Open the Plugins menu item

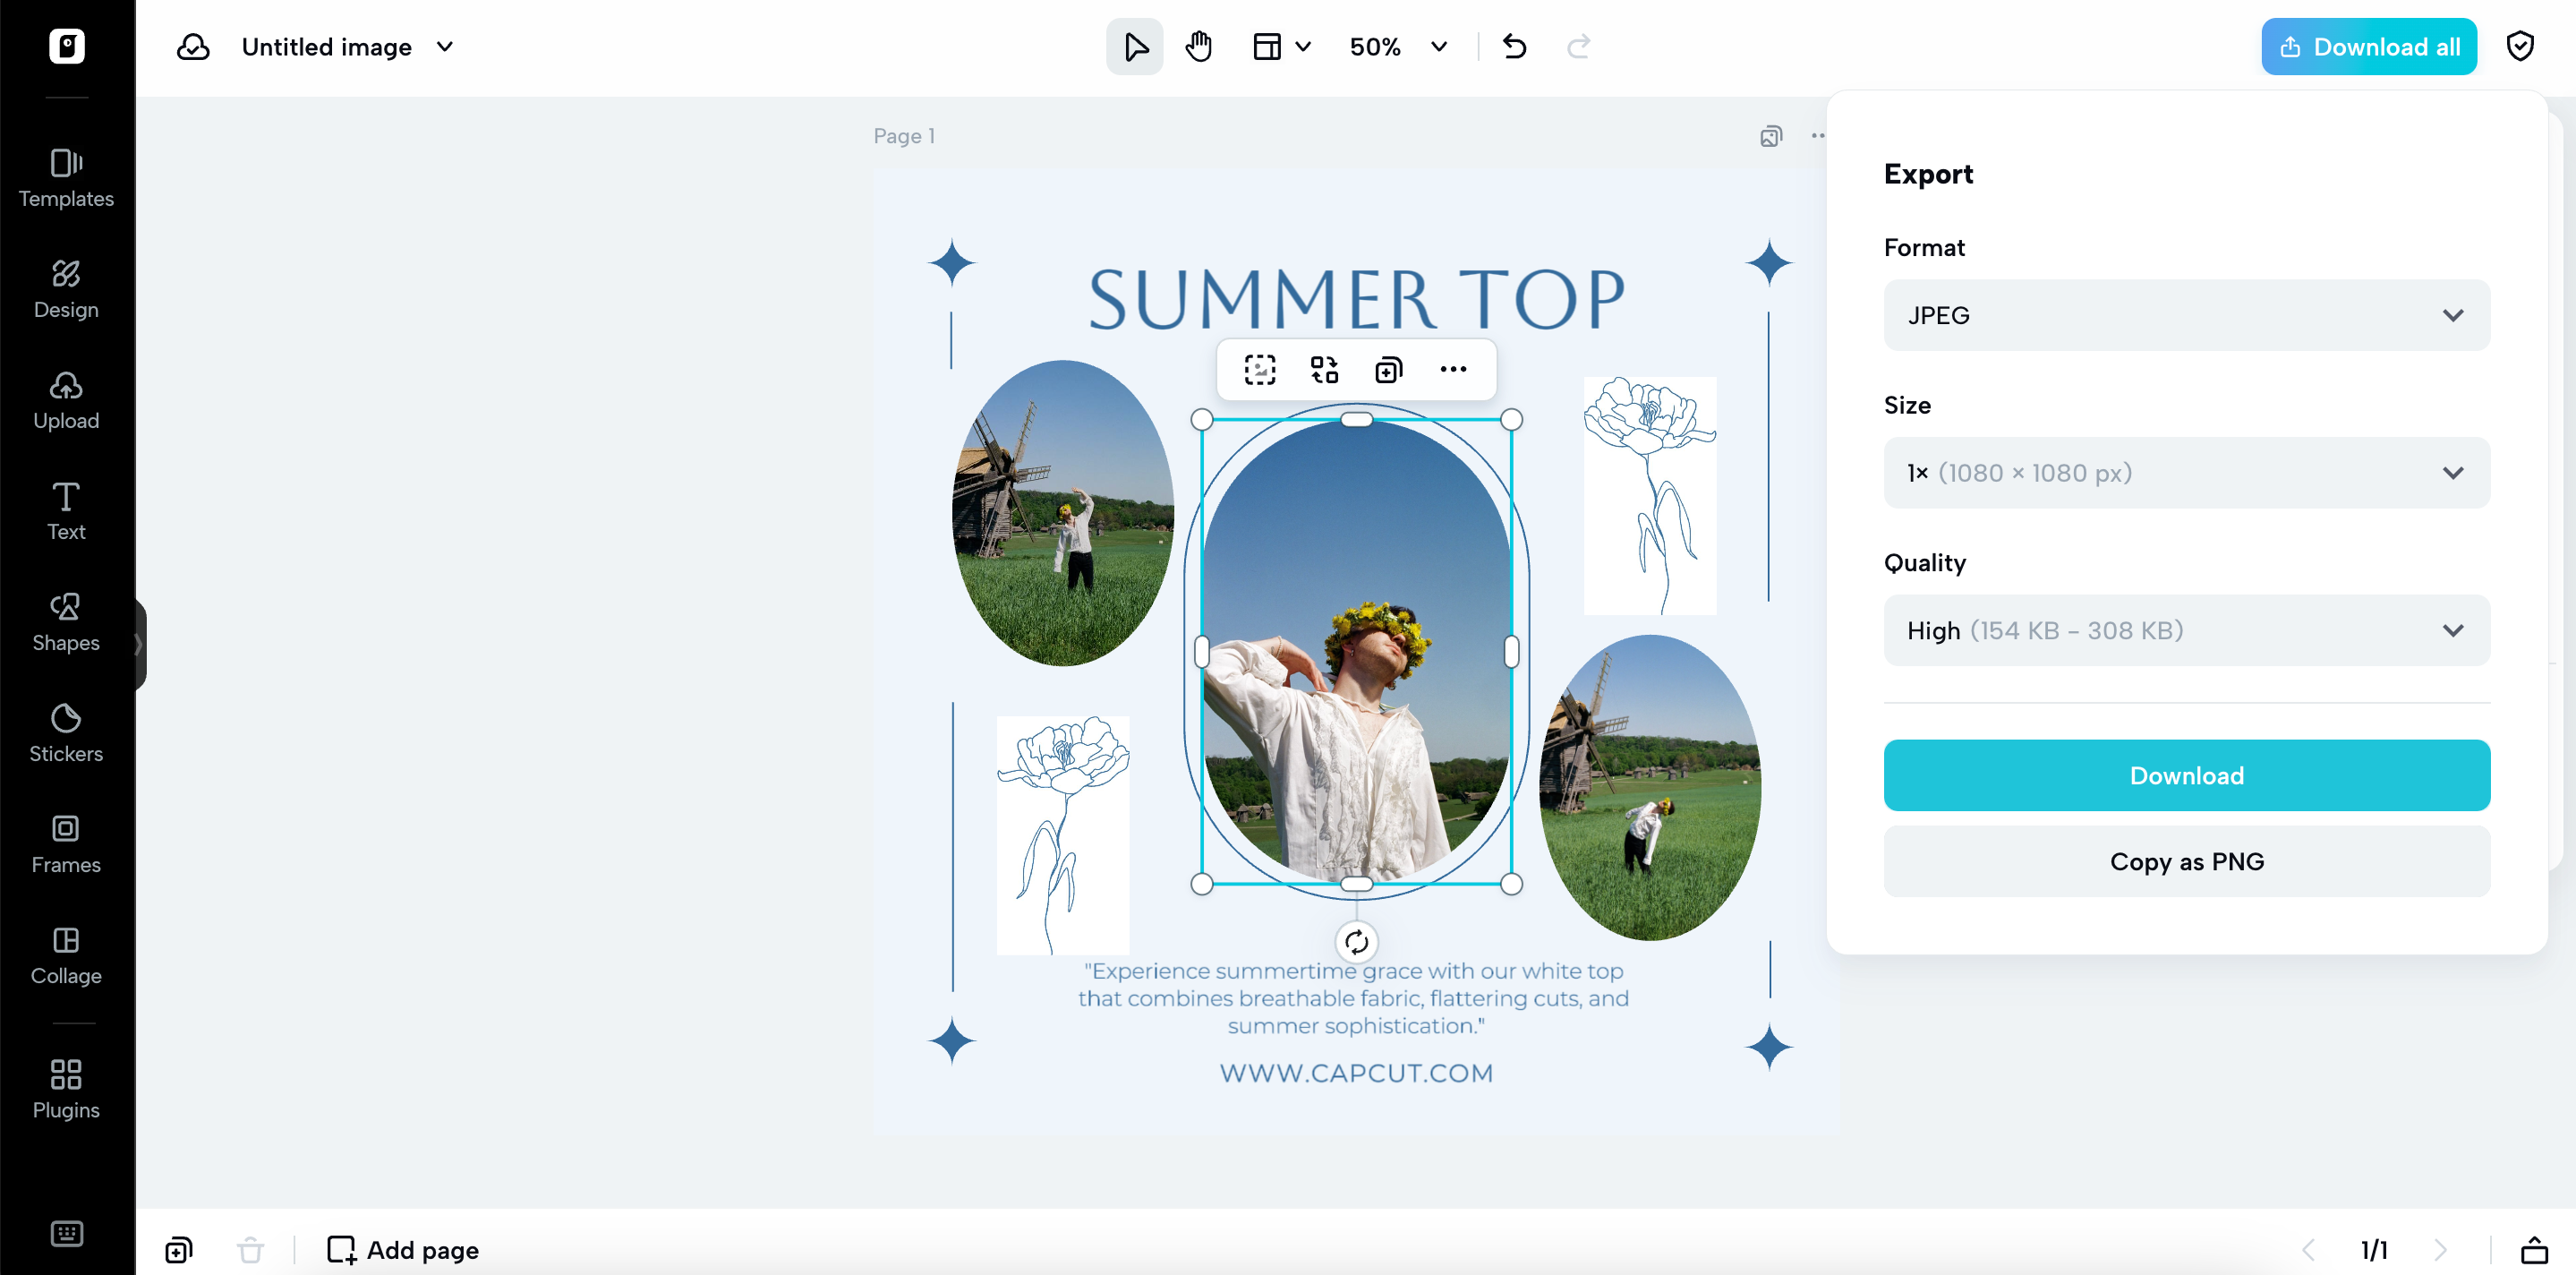click(66, 1088)
